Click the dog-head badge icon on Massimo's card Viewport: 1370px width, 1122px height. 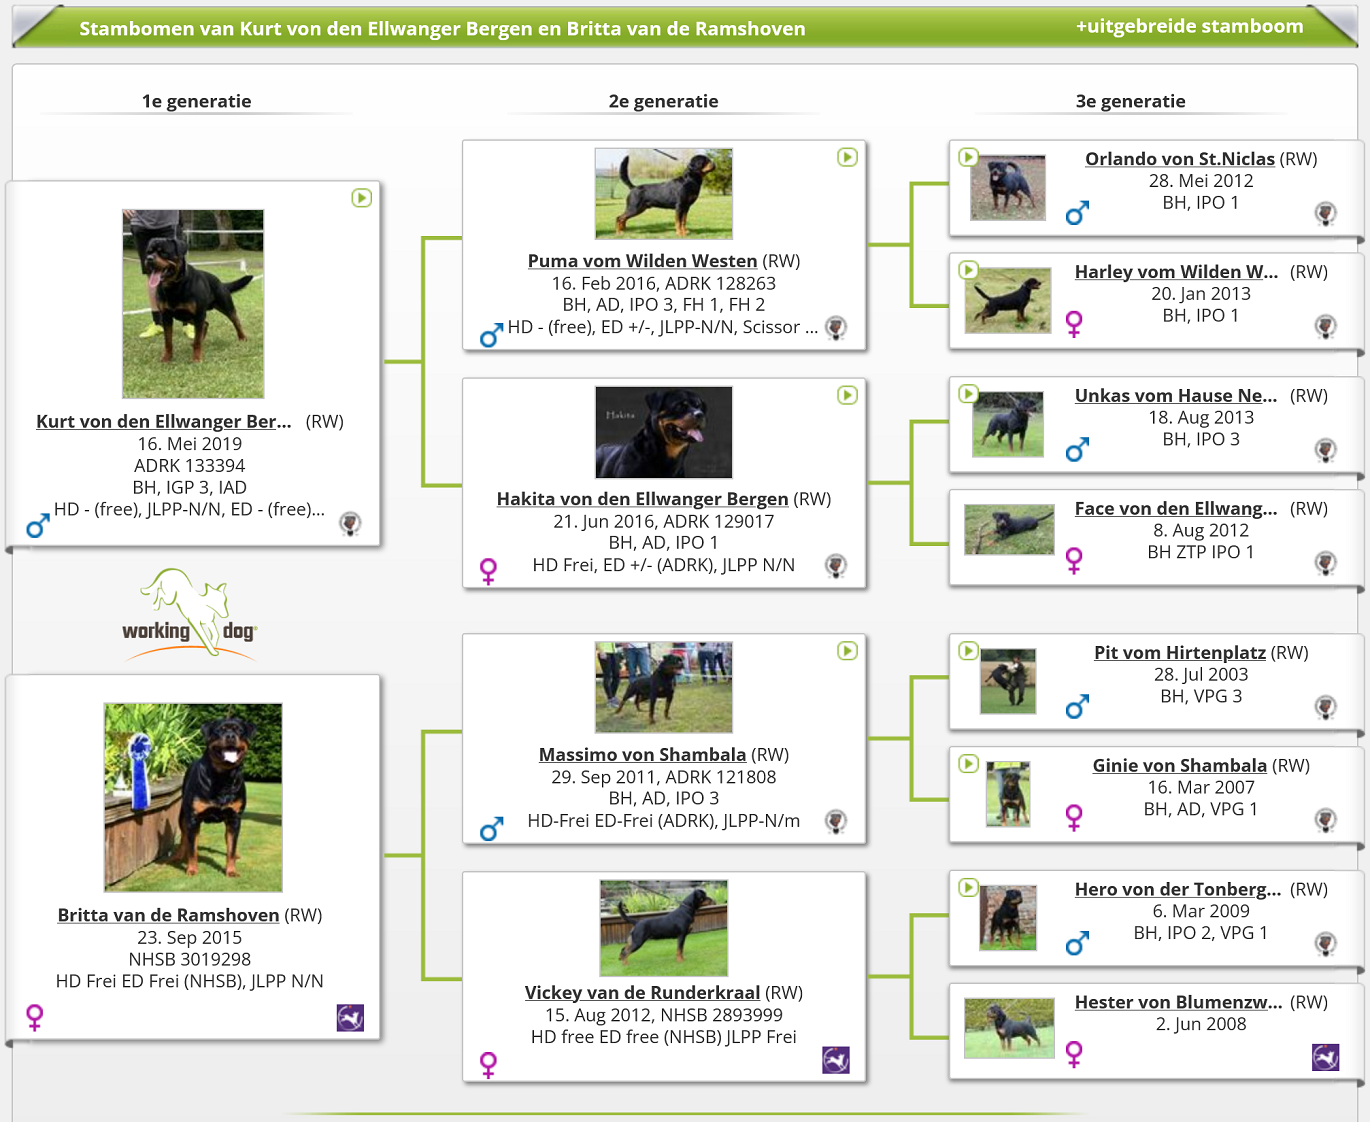coord(836,822)
